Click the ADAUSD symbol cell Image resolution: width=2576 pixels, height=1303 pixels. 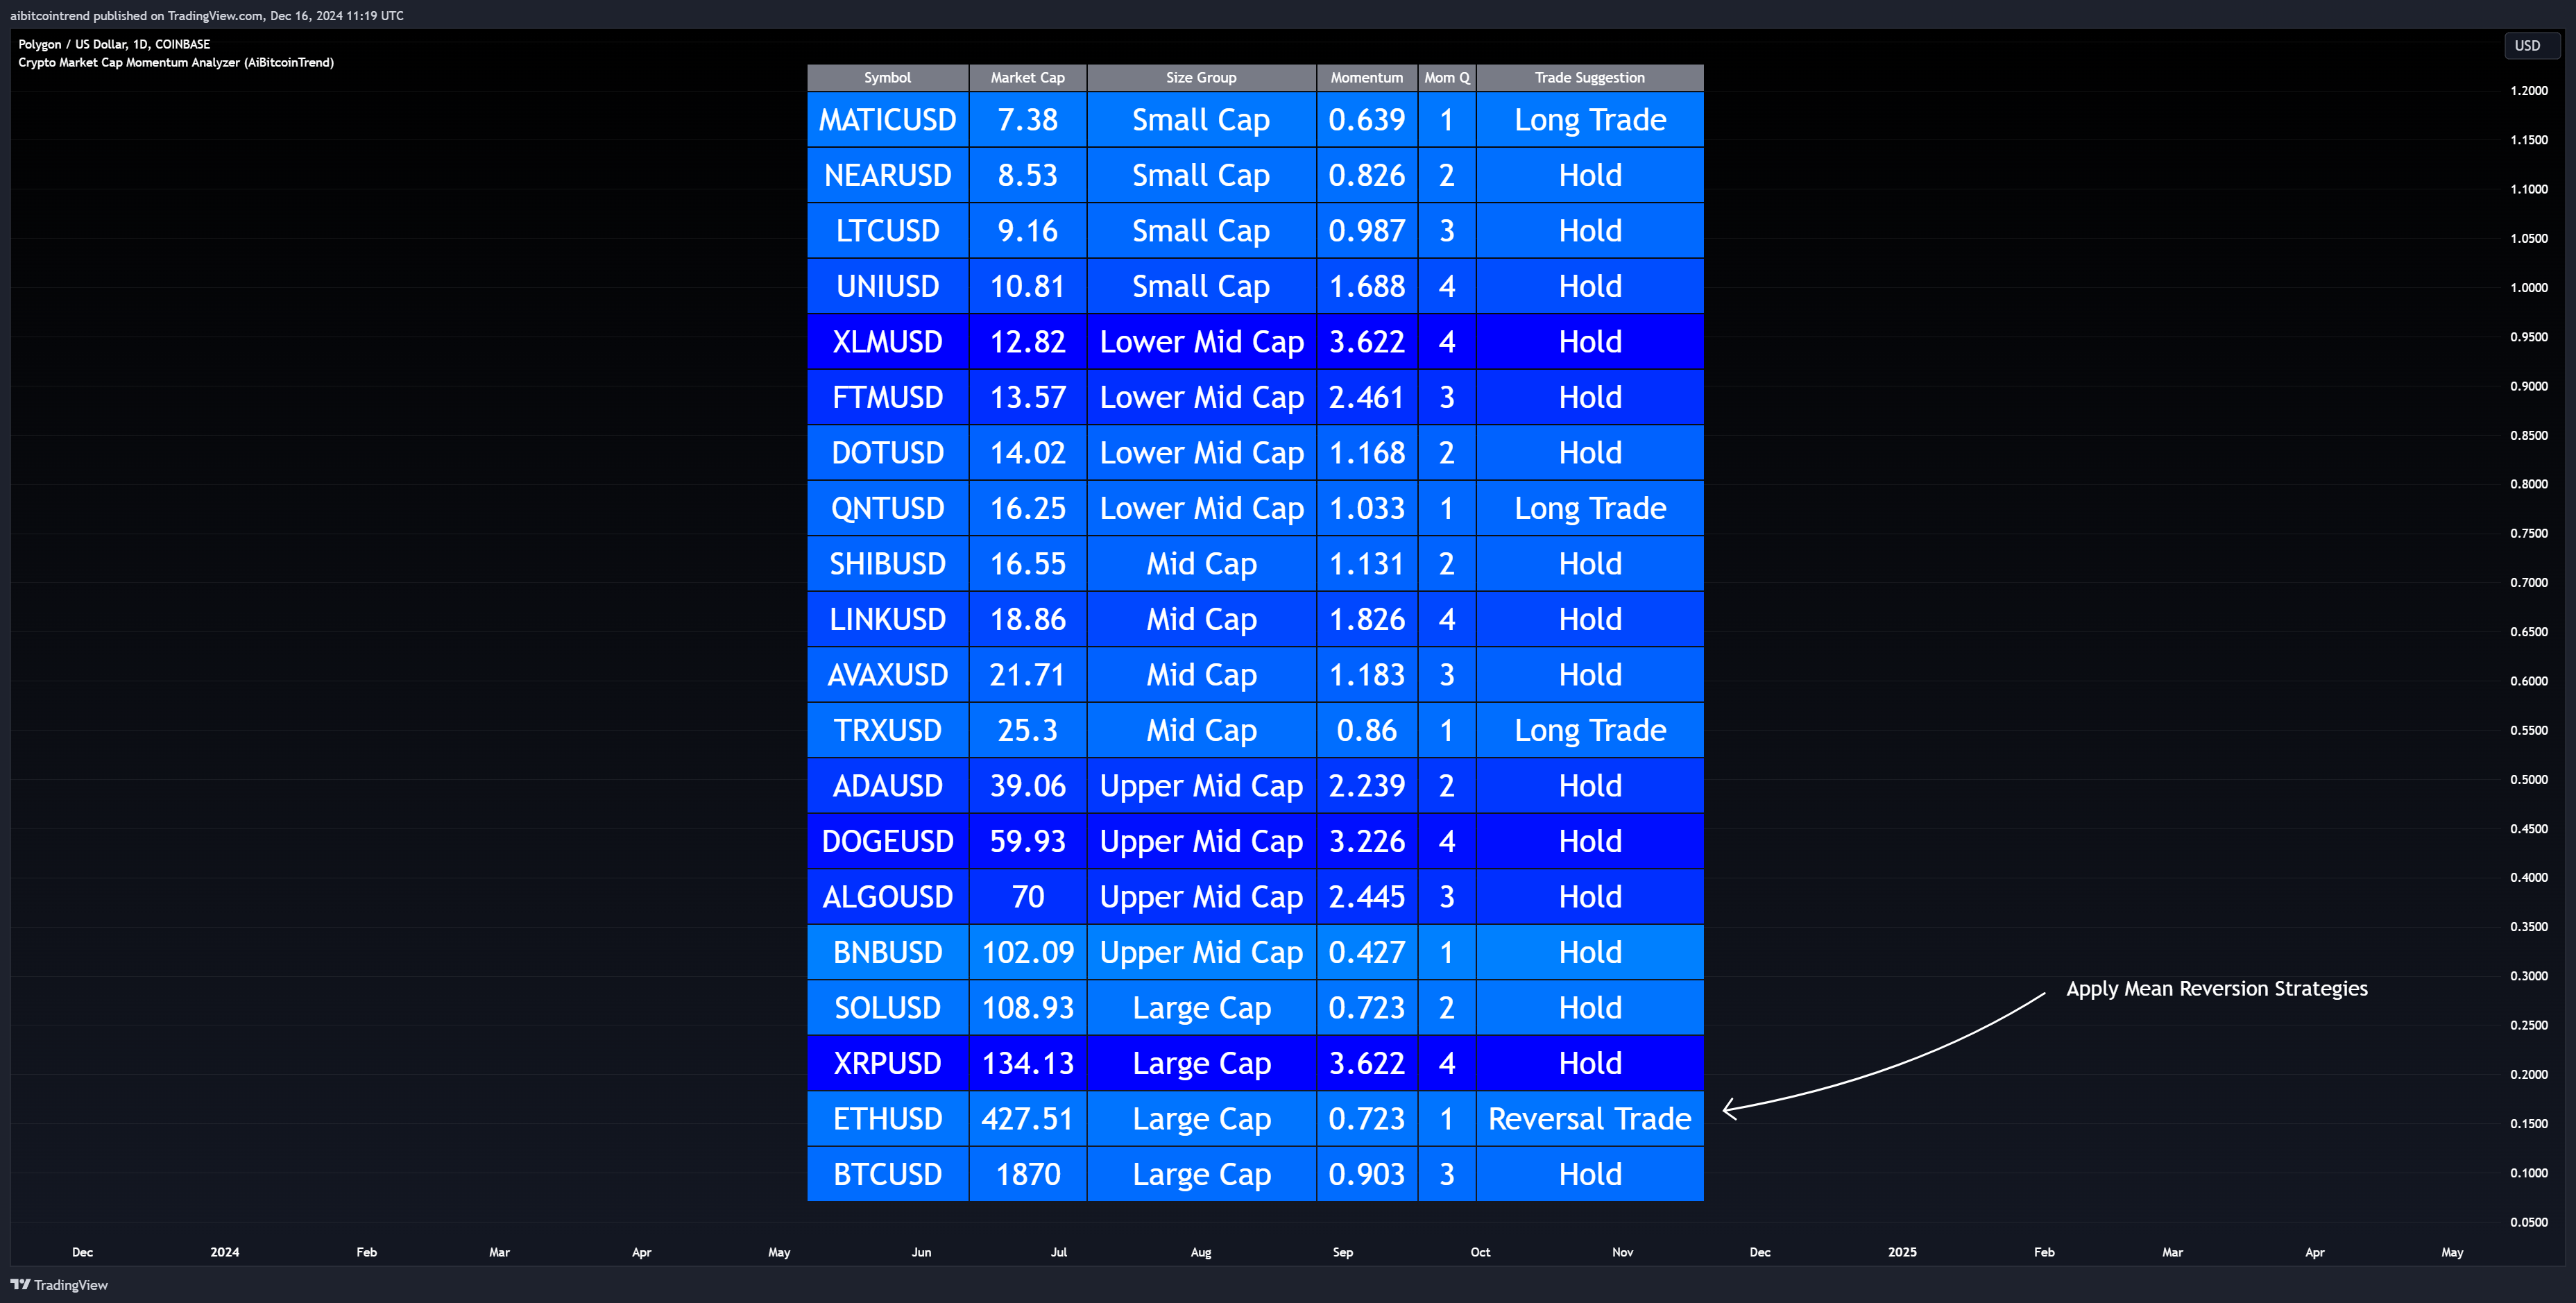click(x=888, y=786)
